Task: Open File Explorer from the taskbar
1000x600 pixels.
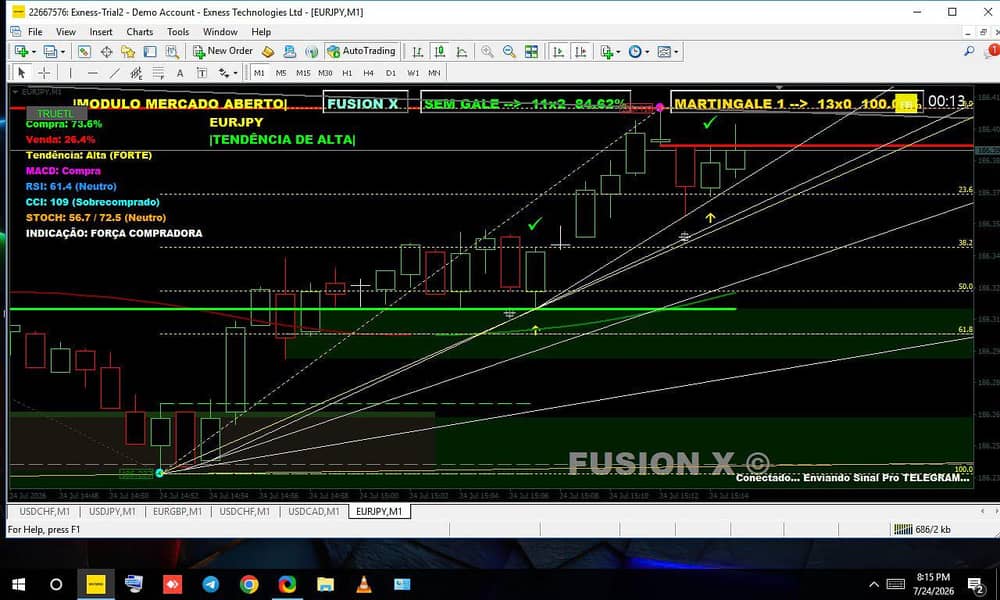Action: coord(325,584)
